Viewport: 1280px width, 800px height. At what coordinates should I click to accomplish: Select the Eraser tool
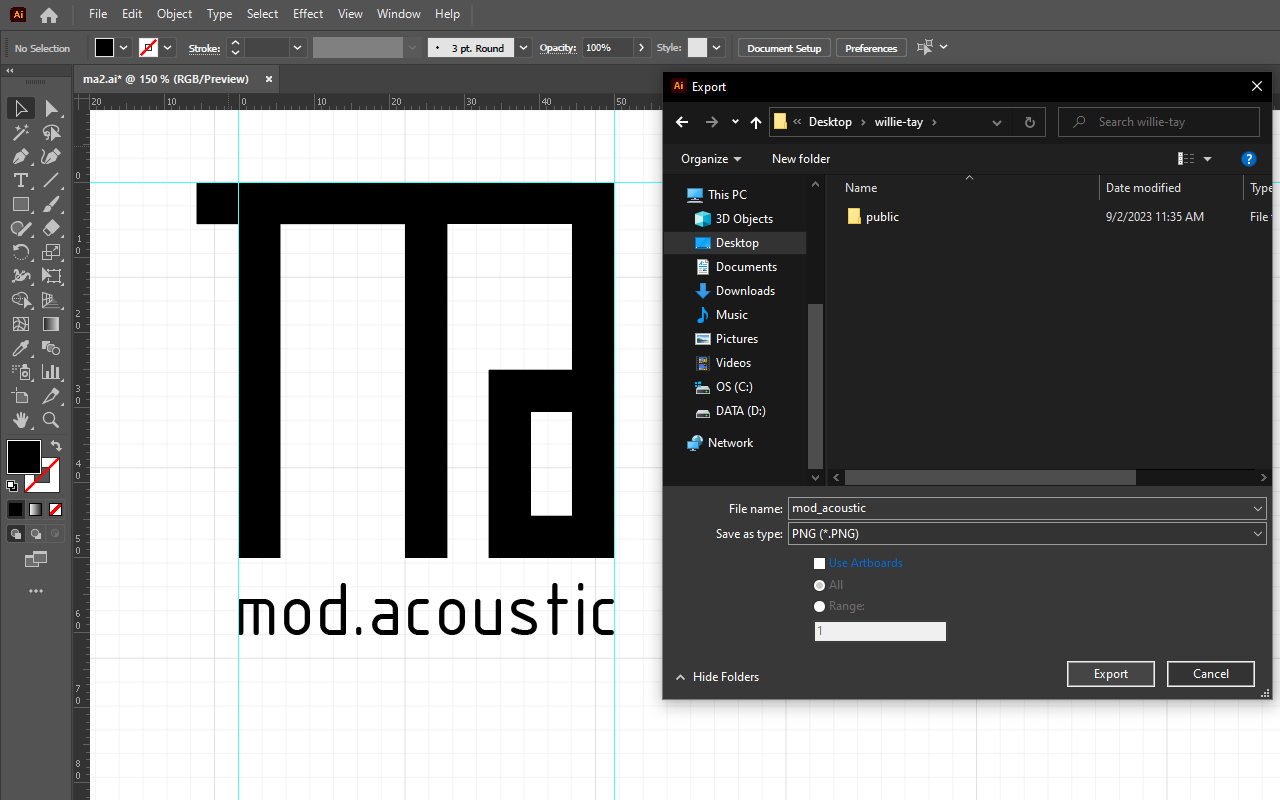coord(52,228)
